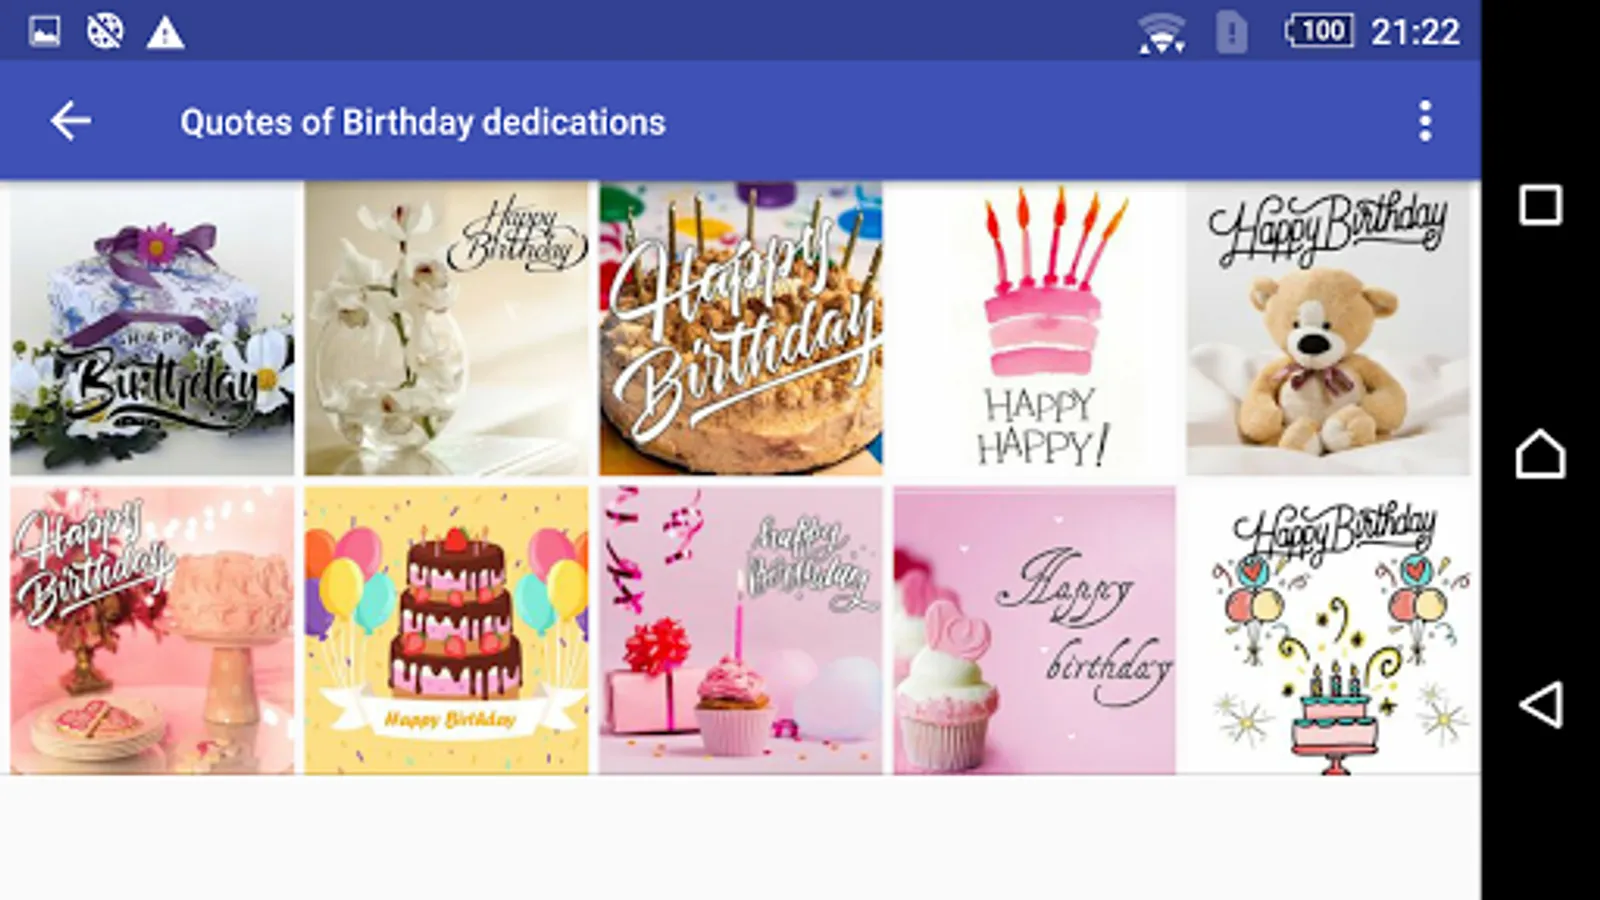Tap the picture notification icon in status bar

click(x=44, y=32)
